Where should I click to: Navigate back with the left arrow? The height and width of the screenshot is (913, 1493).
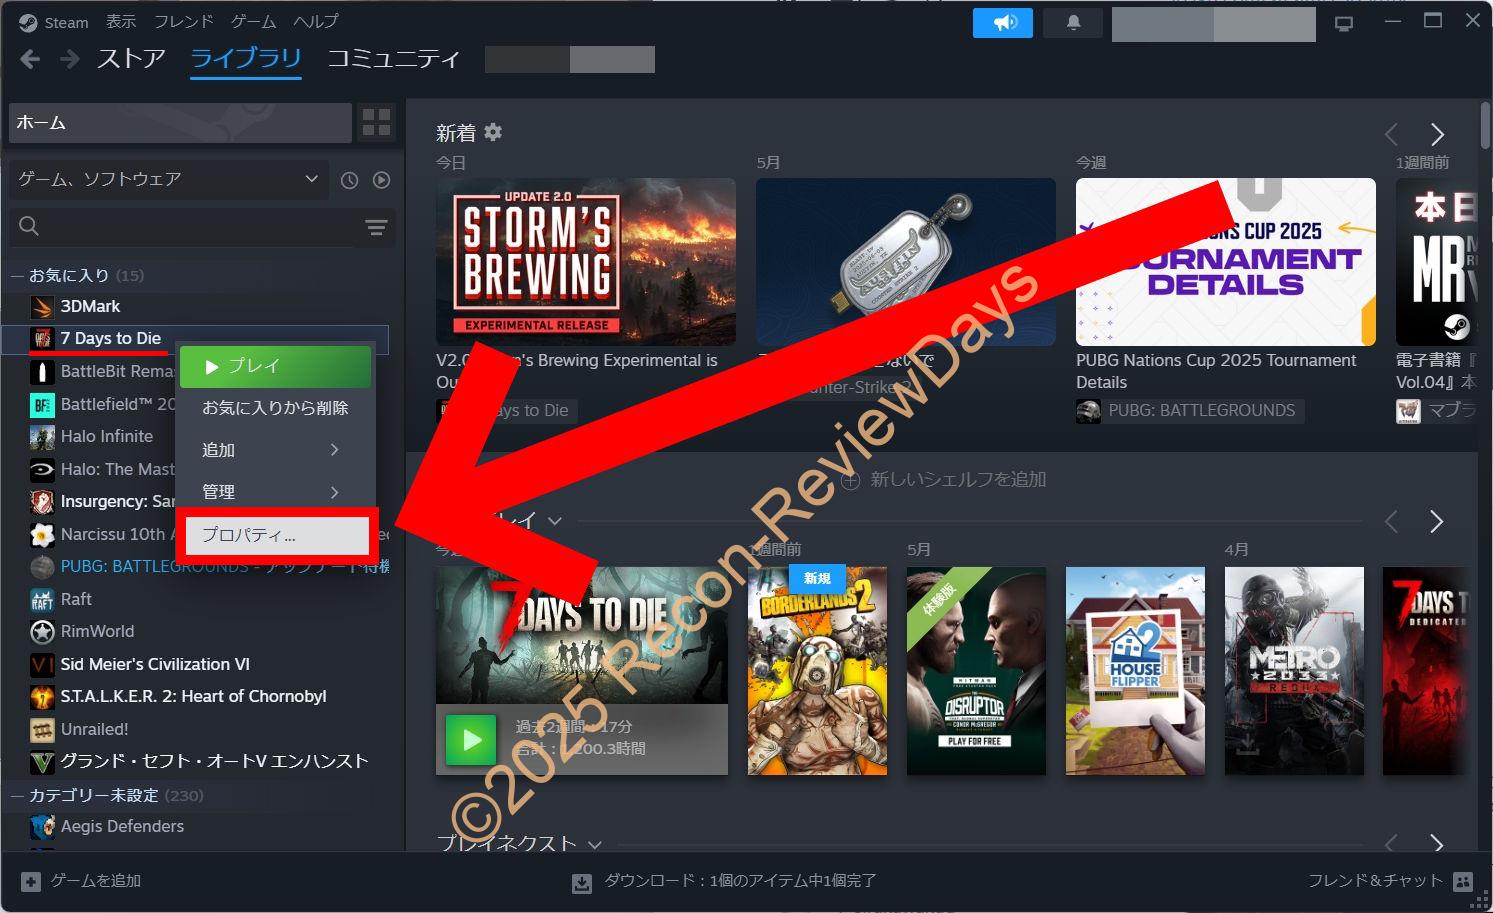(30, 59)
